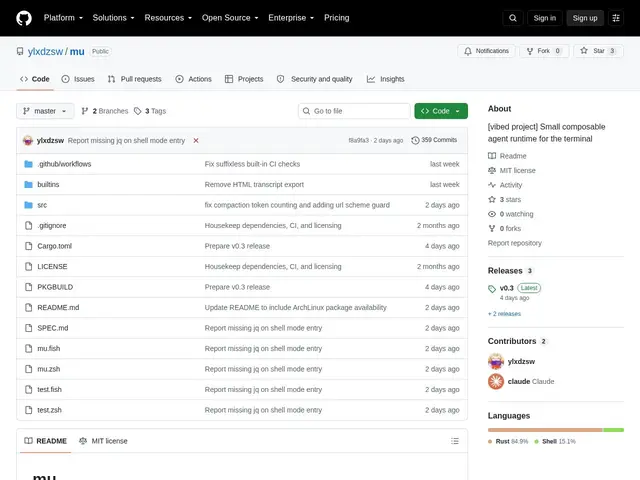This screenshot has width=640, height=480.
Task: Fork the repository with the Fork button
Action: coord(544,51)
